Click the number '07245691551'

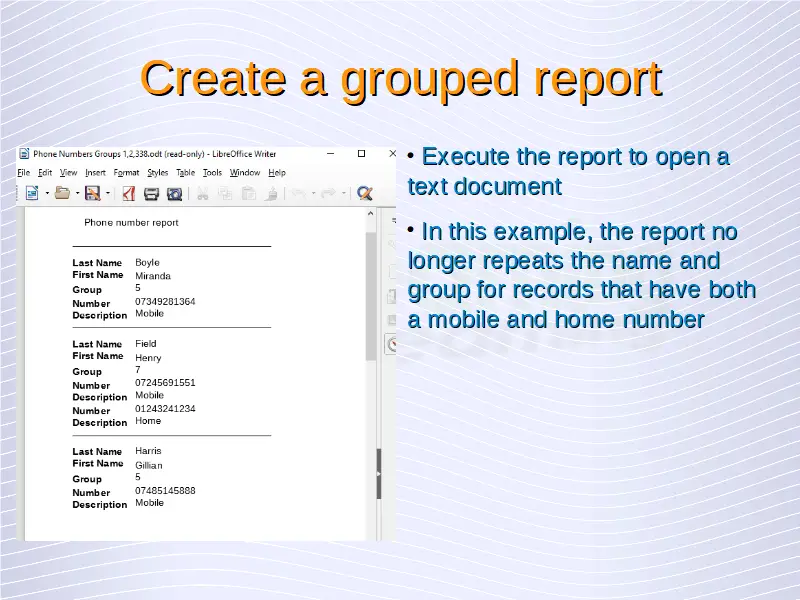point(165,383)
